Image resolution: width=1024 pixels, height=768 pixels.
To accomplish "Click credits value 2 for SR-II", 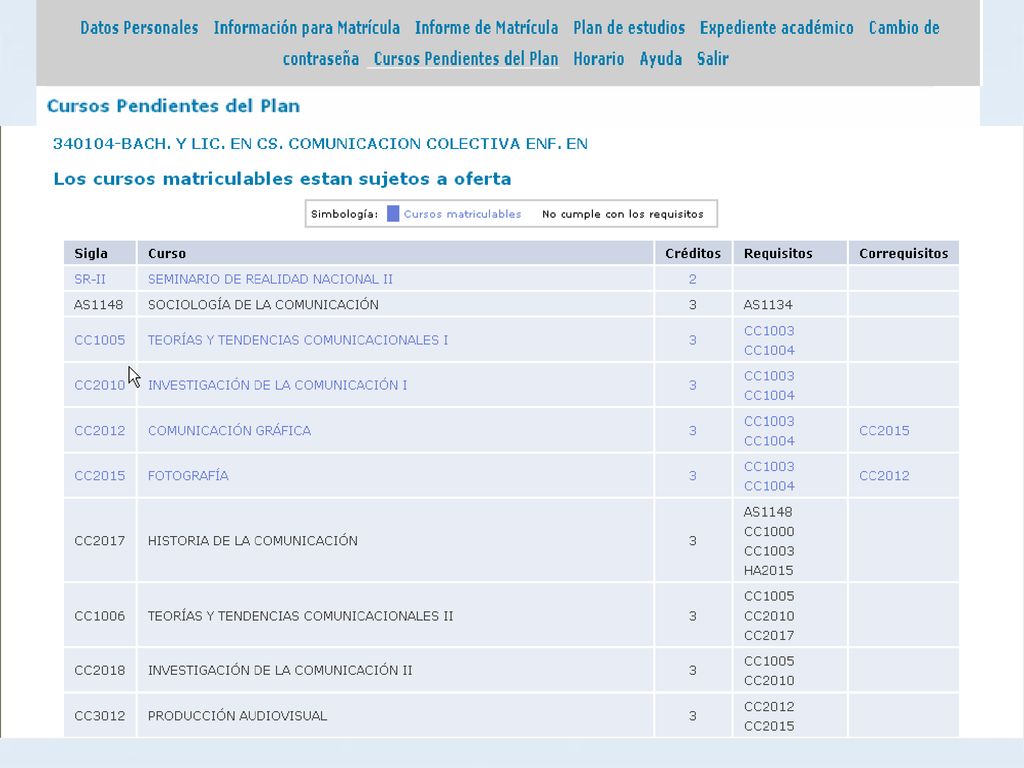I will click(692, 279).
